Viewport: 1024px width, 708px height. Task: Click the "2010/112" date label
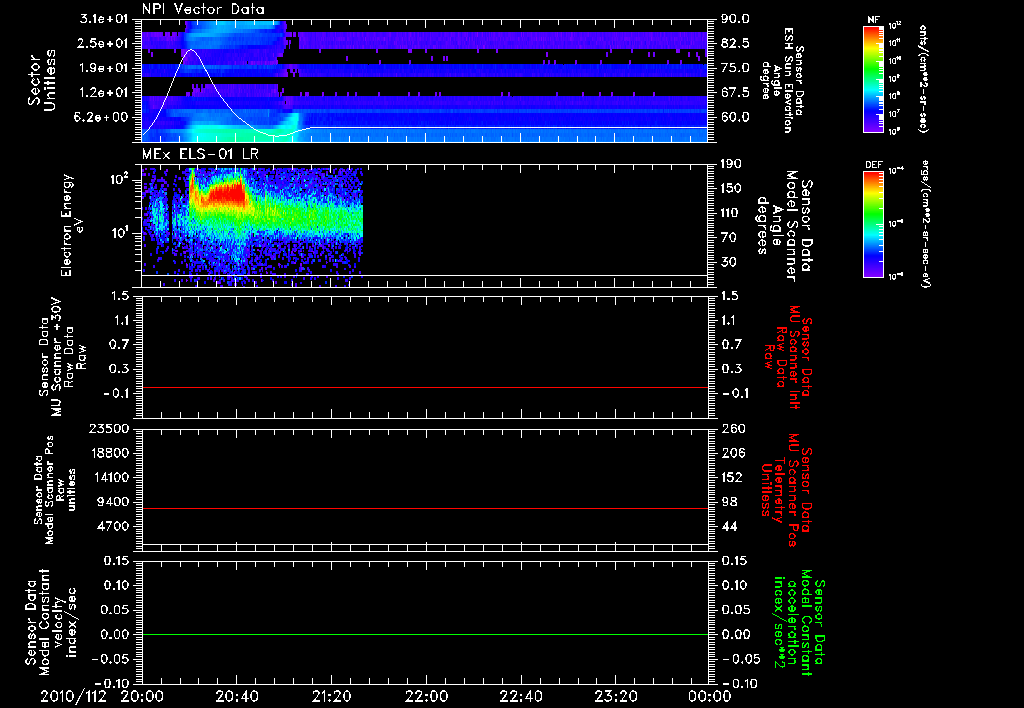point(73,696)
